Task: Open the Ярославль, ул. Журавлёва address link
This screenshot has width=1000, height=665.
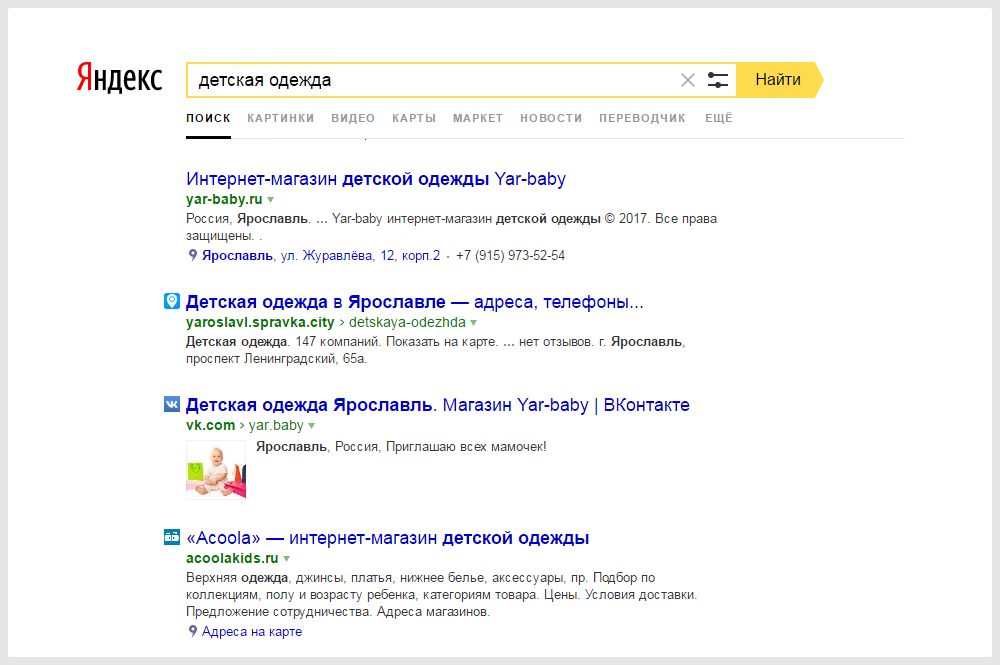Action: pyautogui.click(x=321, y=256)
